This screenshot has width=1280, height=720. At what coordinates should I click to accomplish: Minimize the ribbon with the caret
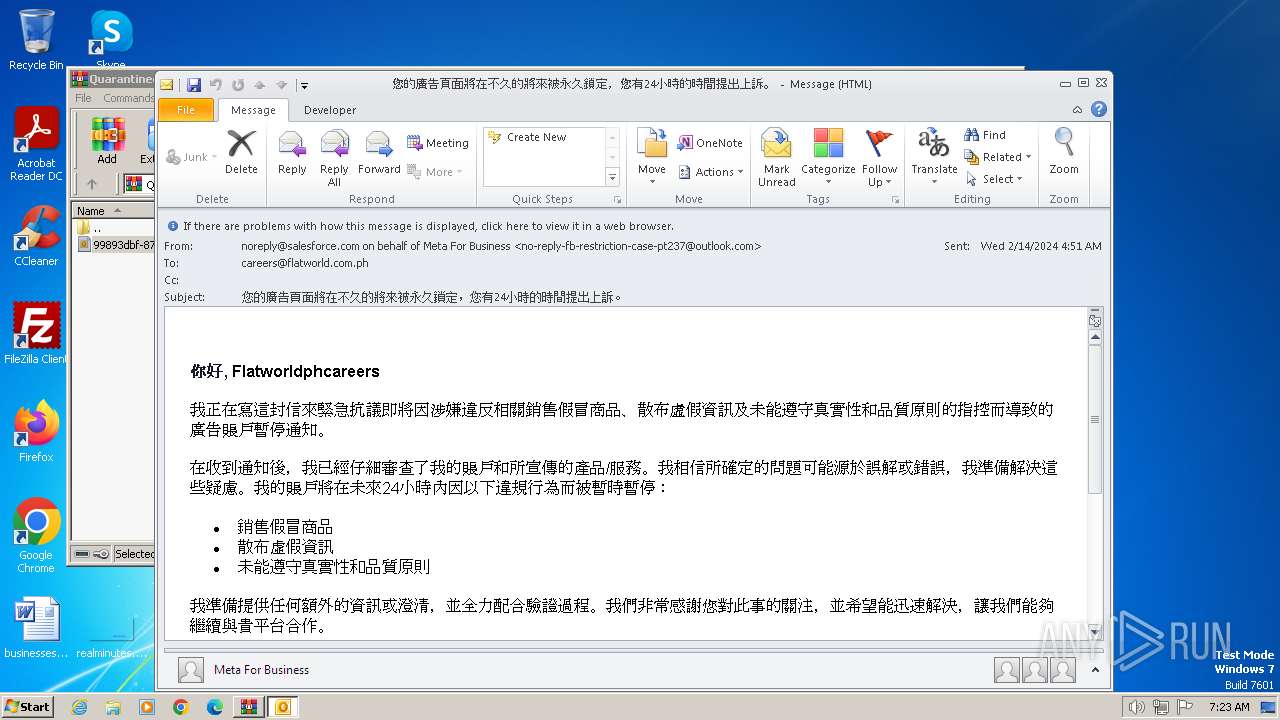(x=1077, y=110)
